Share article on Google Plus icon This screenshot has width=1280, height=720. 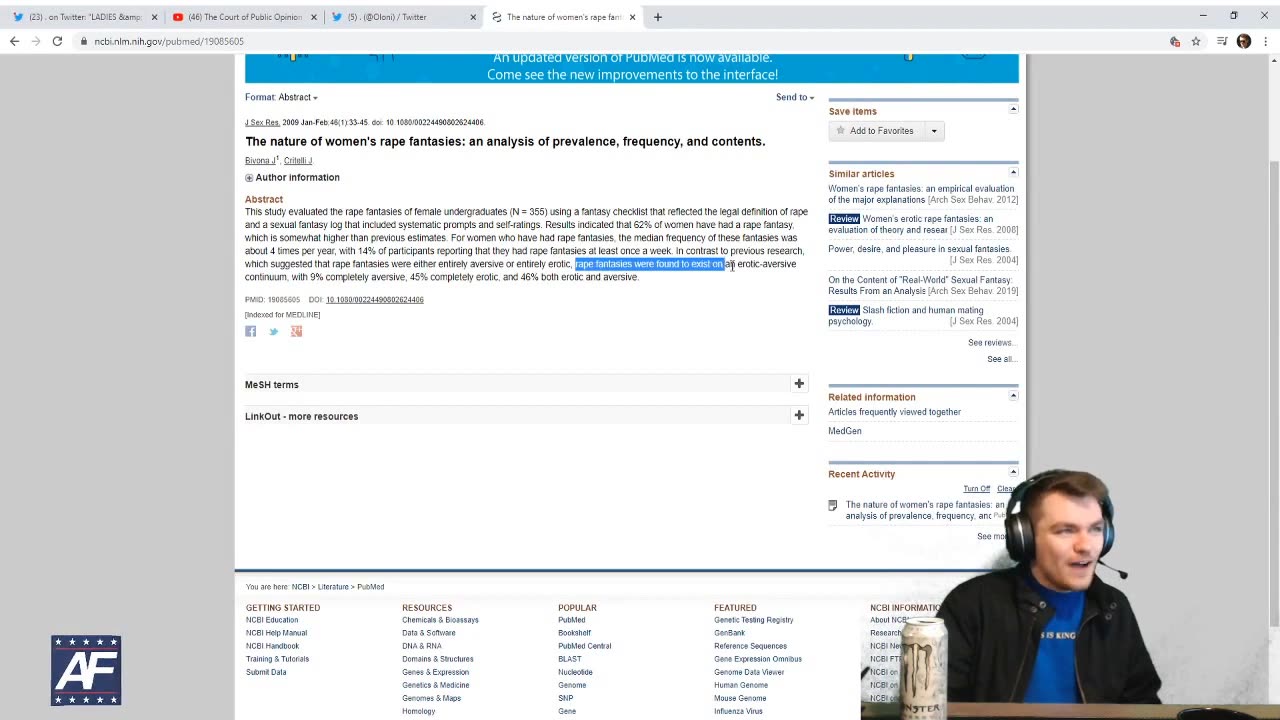pos(296,331)
